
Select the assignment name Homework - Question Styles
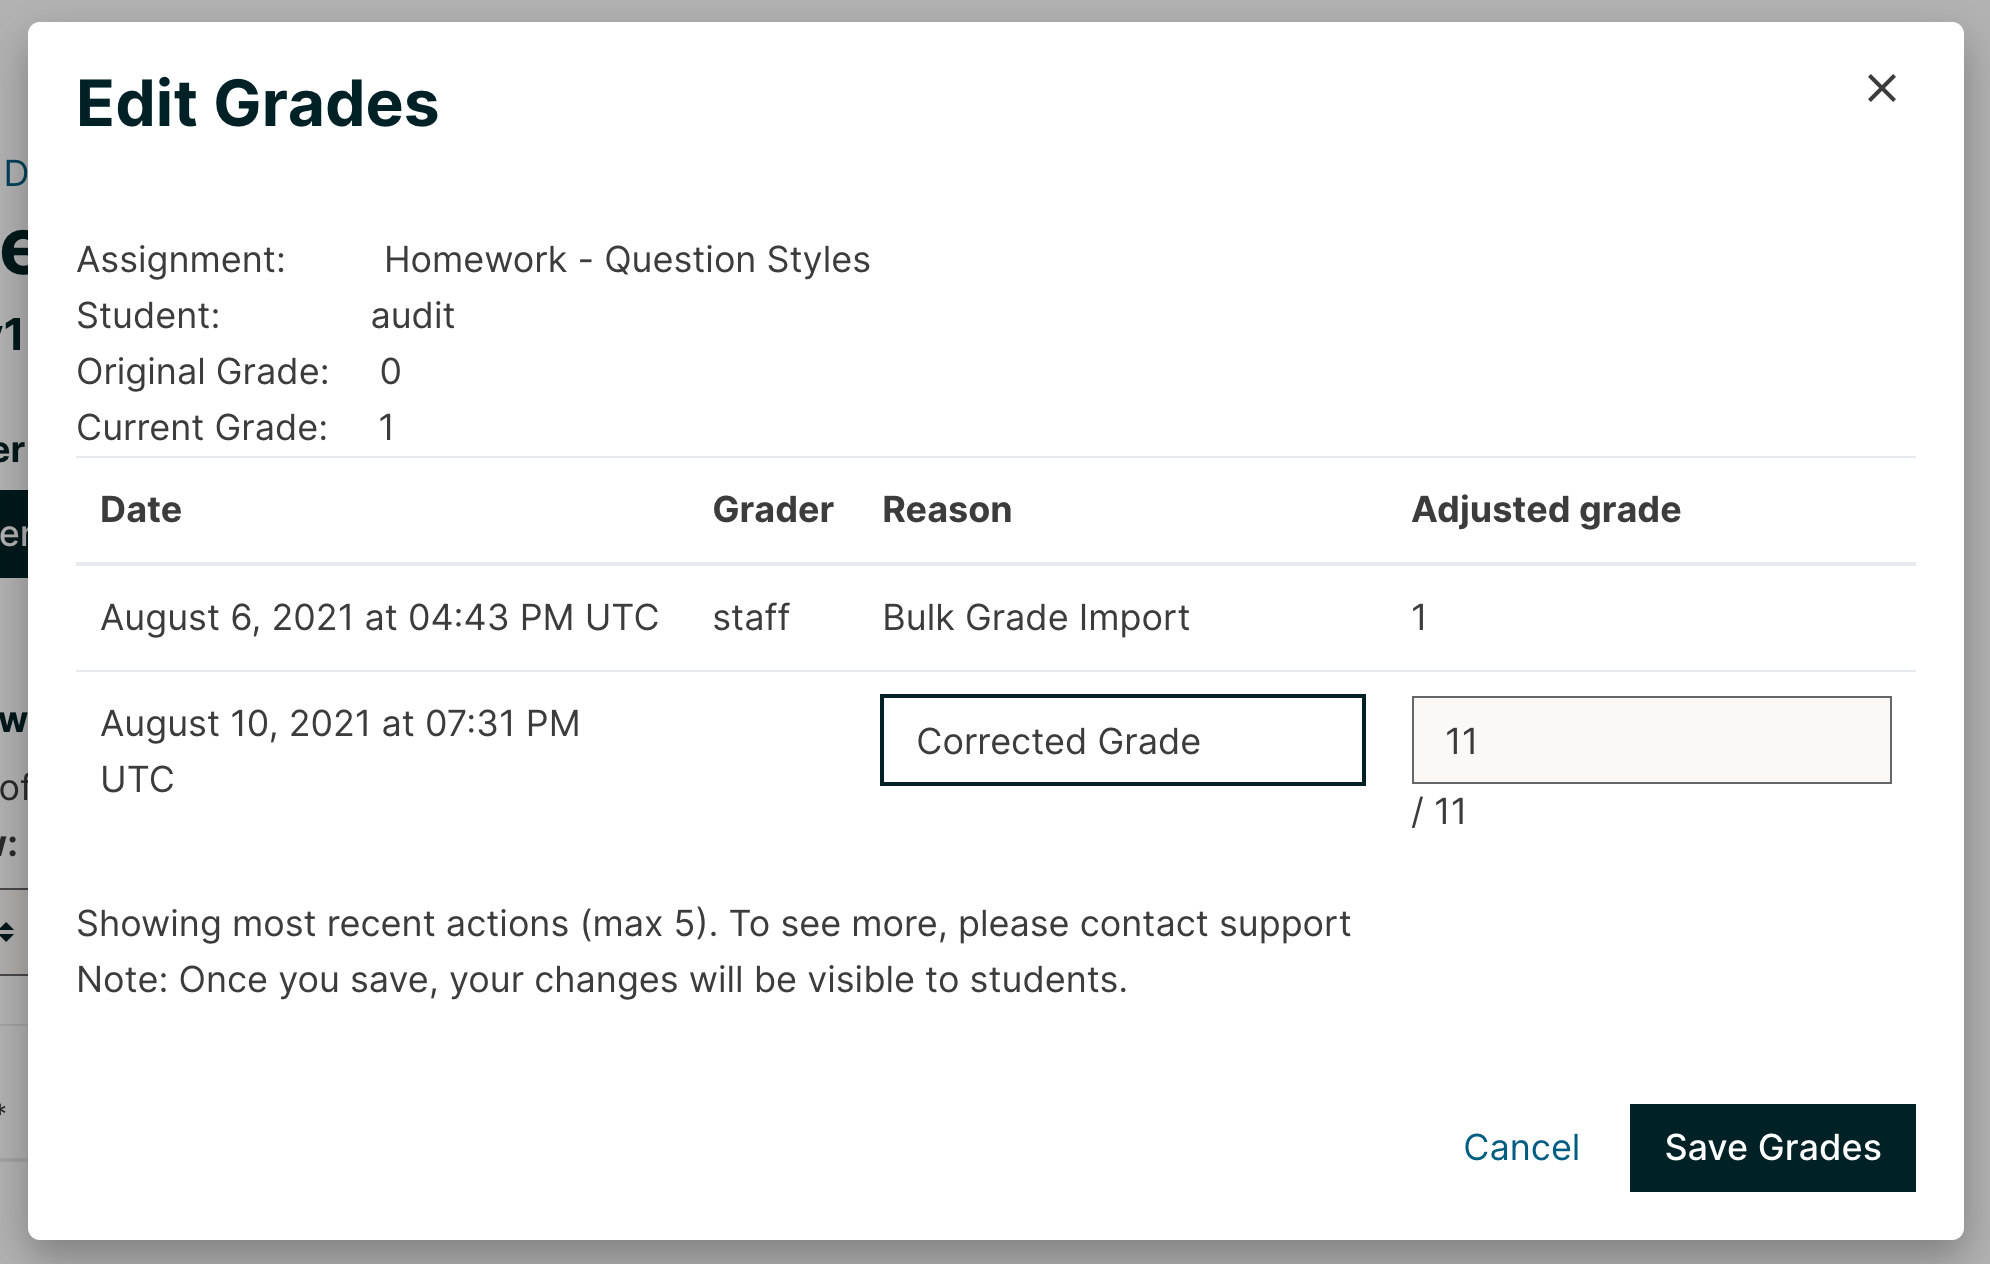(x=627, y=259)
